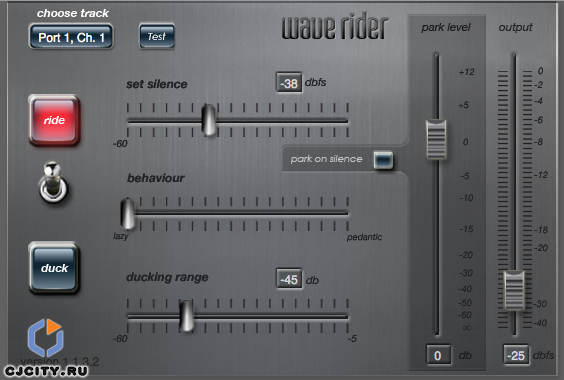The width and height of the screenshot is (564, 380).
Task: Toggle the park on silence checkbox
Action: pos(383,159)
